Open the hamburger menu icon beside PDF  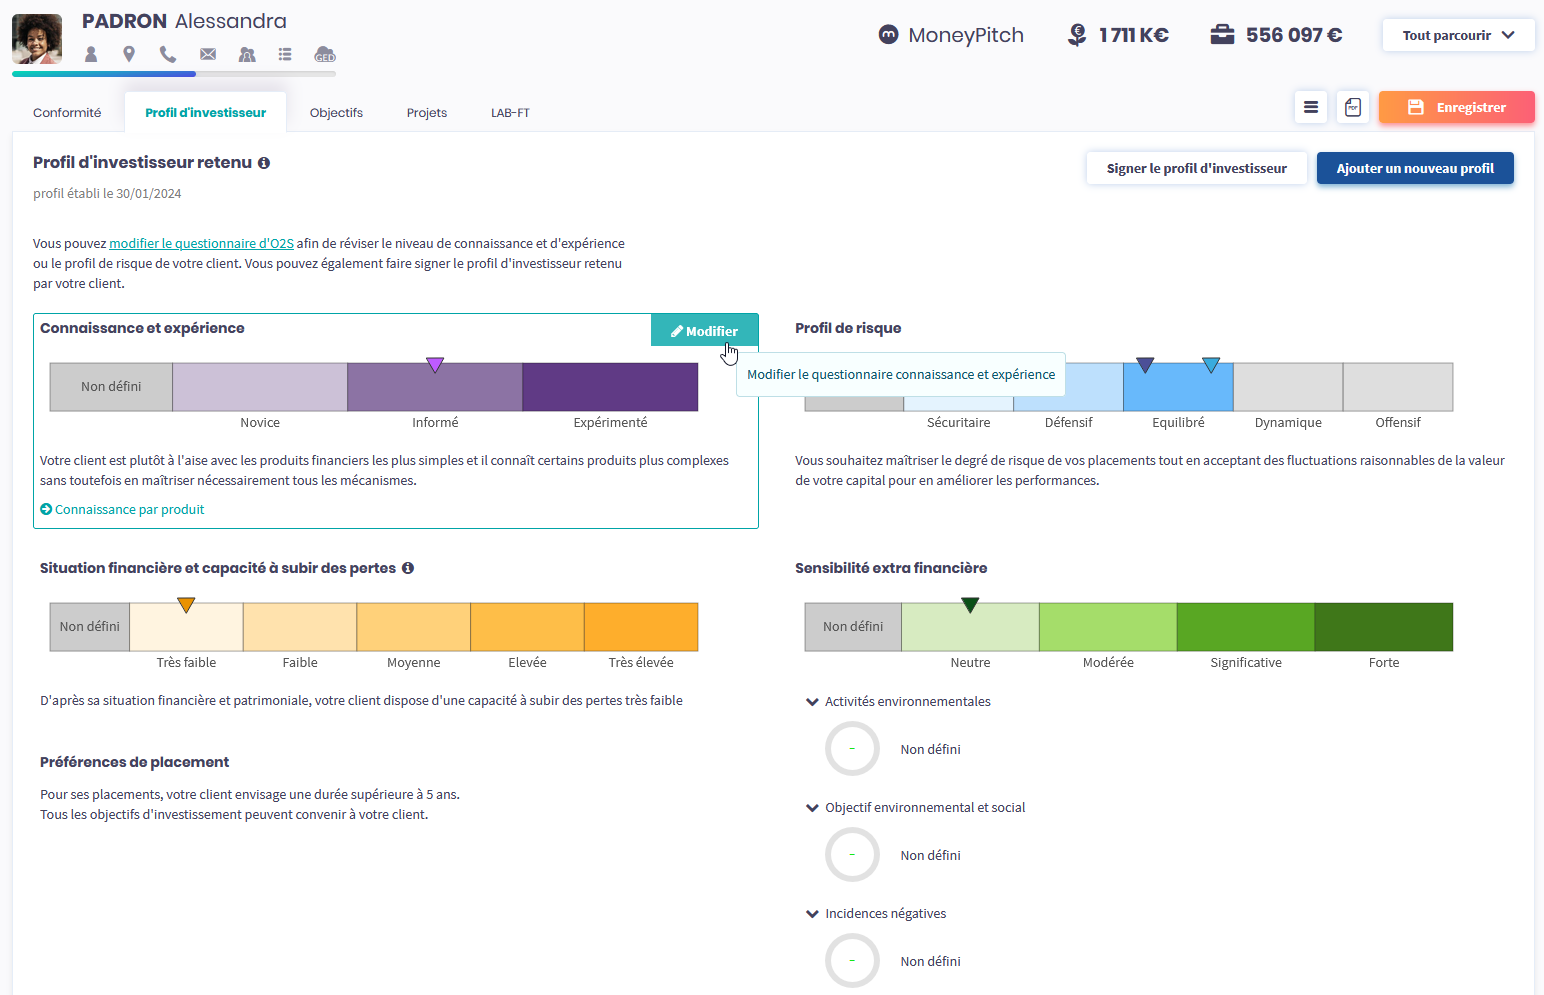(x=1310, y=107)
